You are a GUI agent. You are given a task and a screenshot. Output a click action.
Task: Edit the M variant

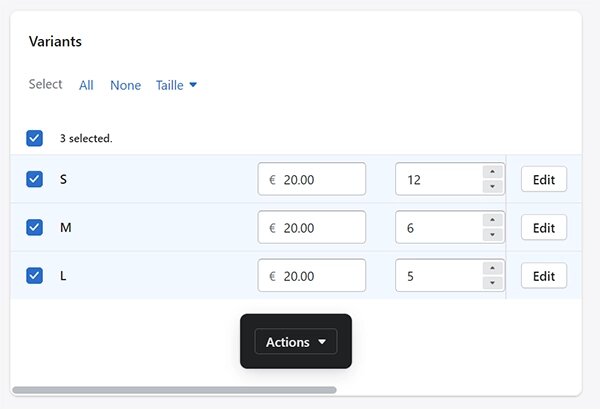544,227
